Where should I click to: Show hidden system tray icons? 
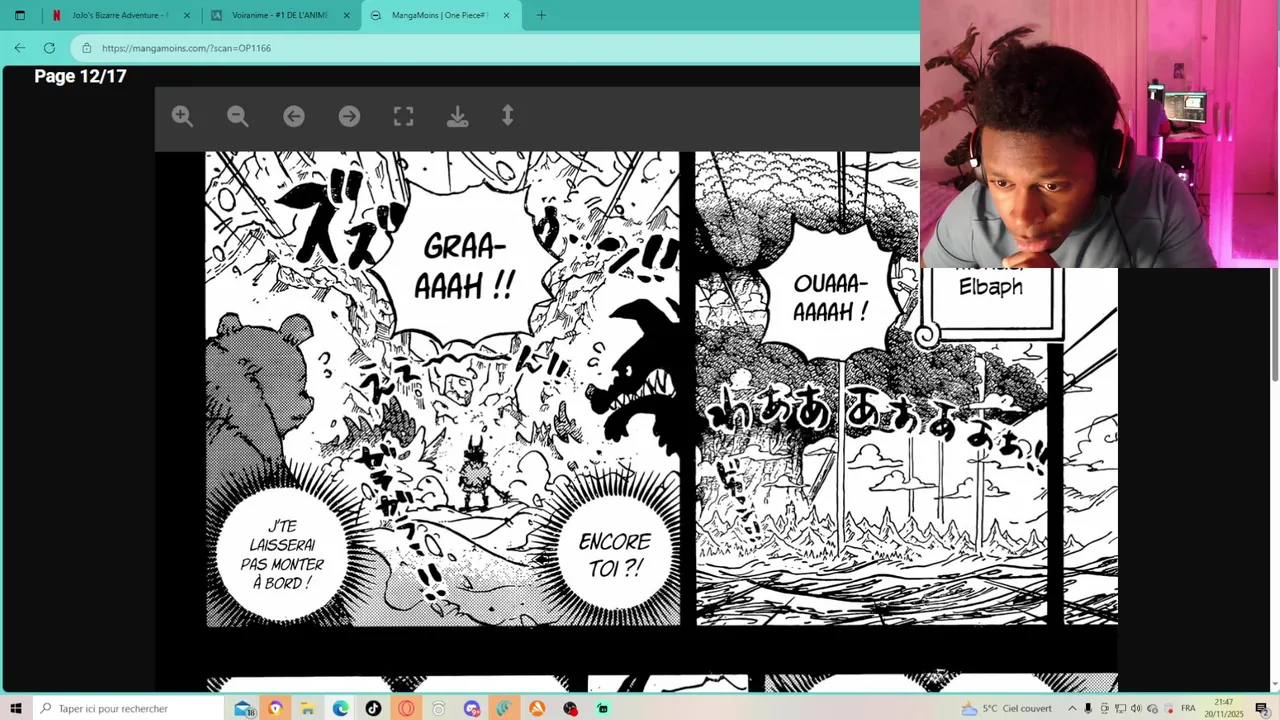tap(1072, 708)
